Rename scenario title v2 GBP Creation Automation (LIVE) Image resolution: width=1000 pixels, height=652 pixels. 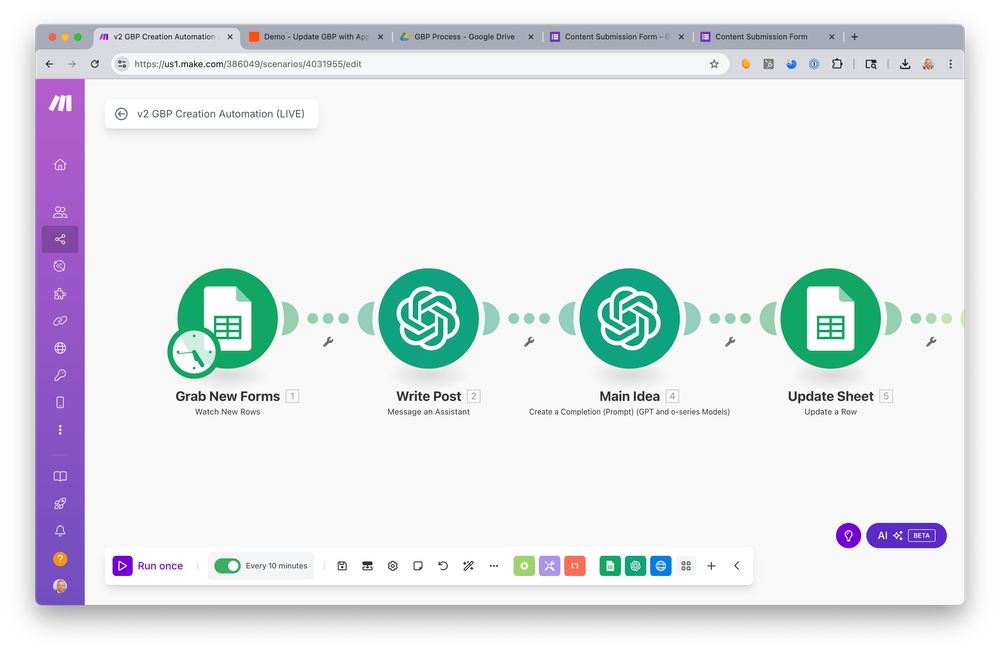click(221, 114)
